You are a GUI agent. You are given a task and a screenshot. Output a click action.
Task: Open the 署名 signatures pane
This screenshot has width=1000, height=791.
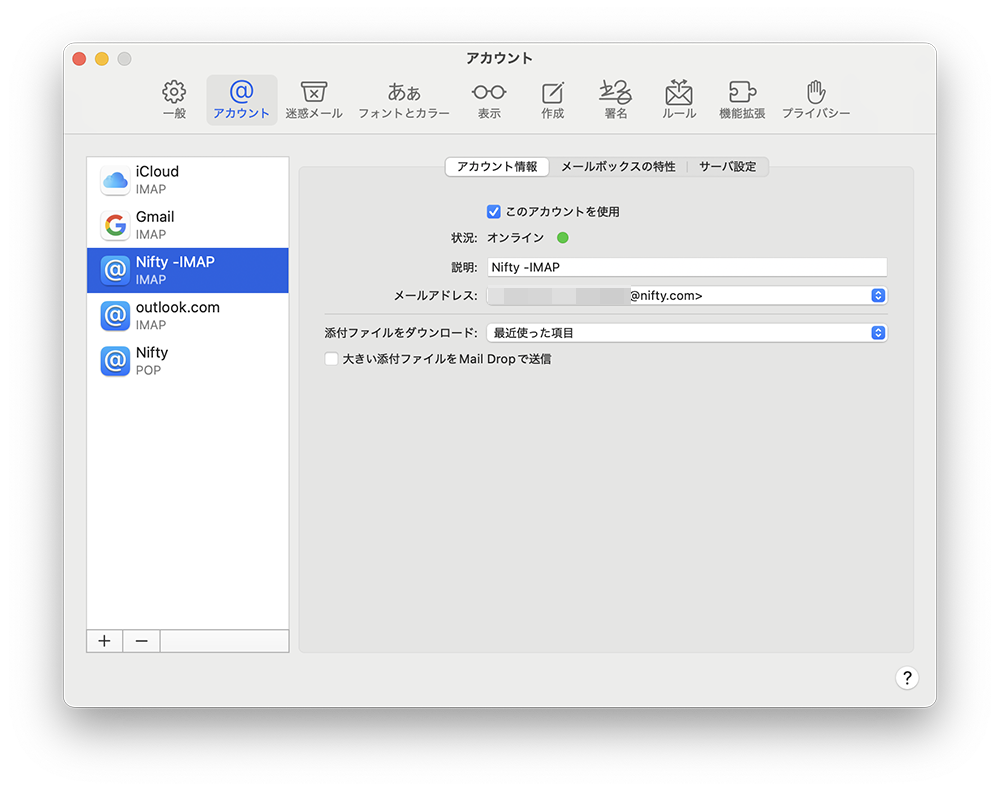click(x=616, y=100)
